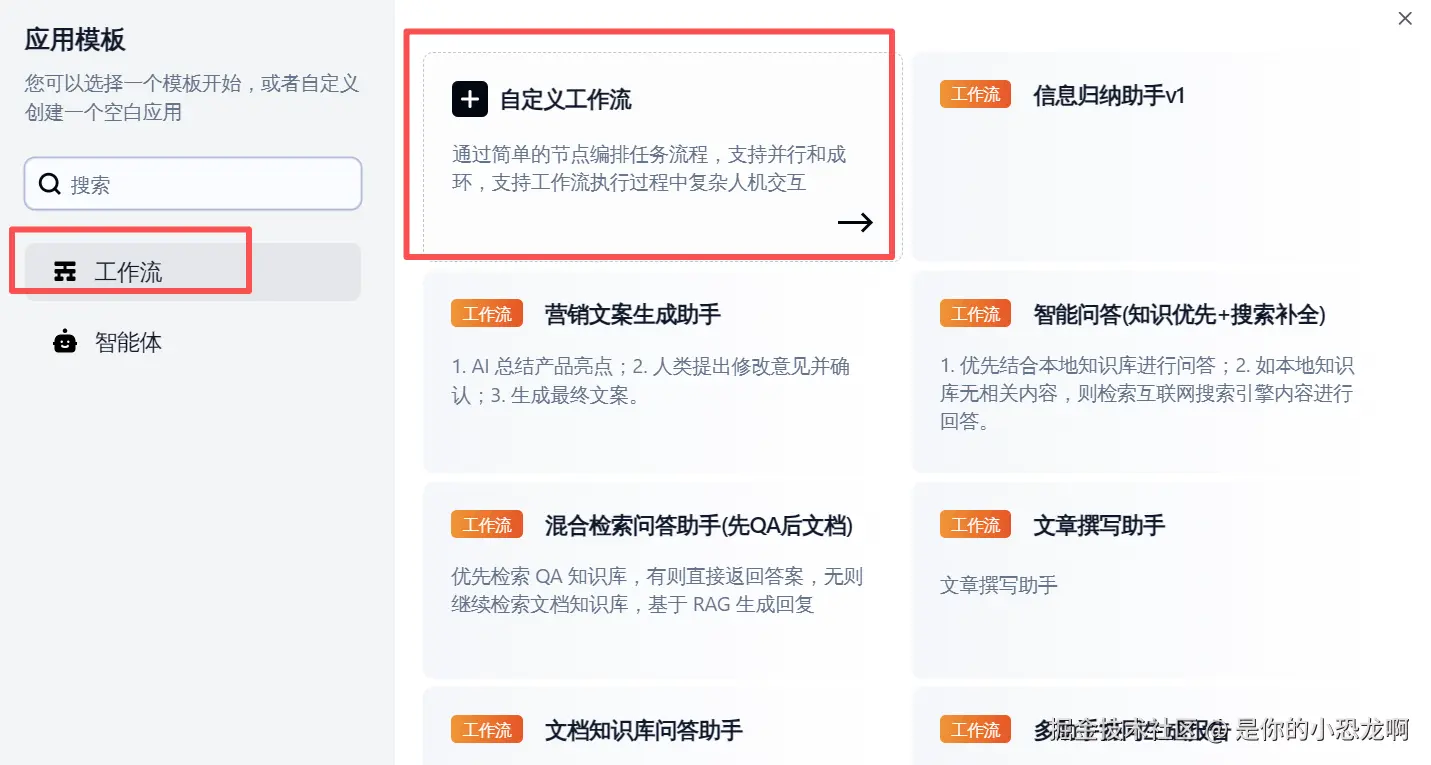Viewport: 1431px width, 765px height.
Task: Switch to the 智能体 category
Action: 192,342
